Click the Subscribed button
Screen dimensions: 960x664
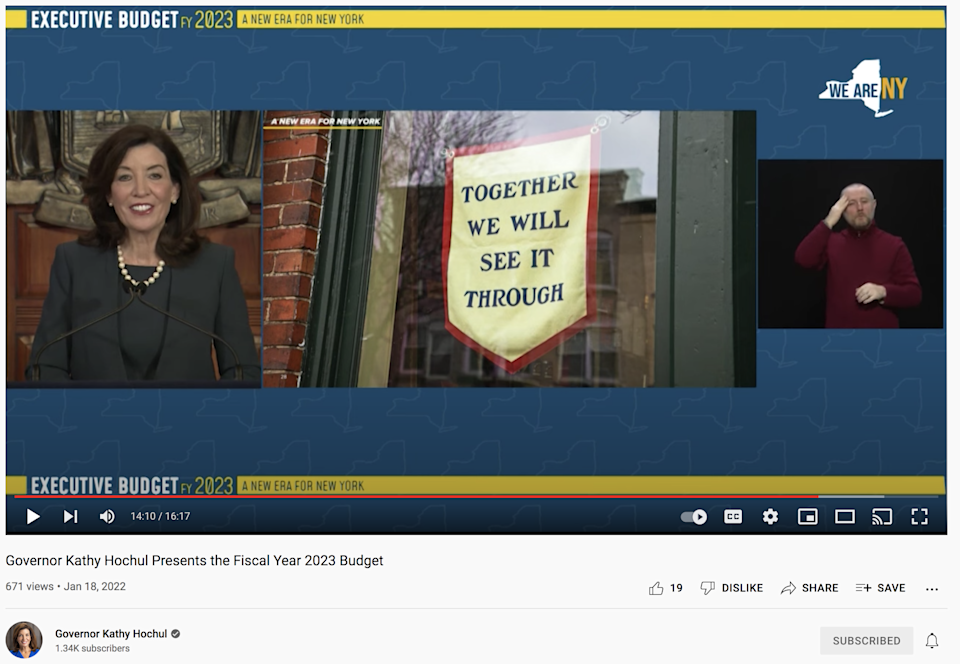tap(867, 641)
